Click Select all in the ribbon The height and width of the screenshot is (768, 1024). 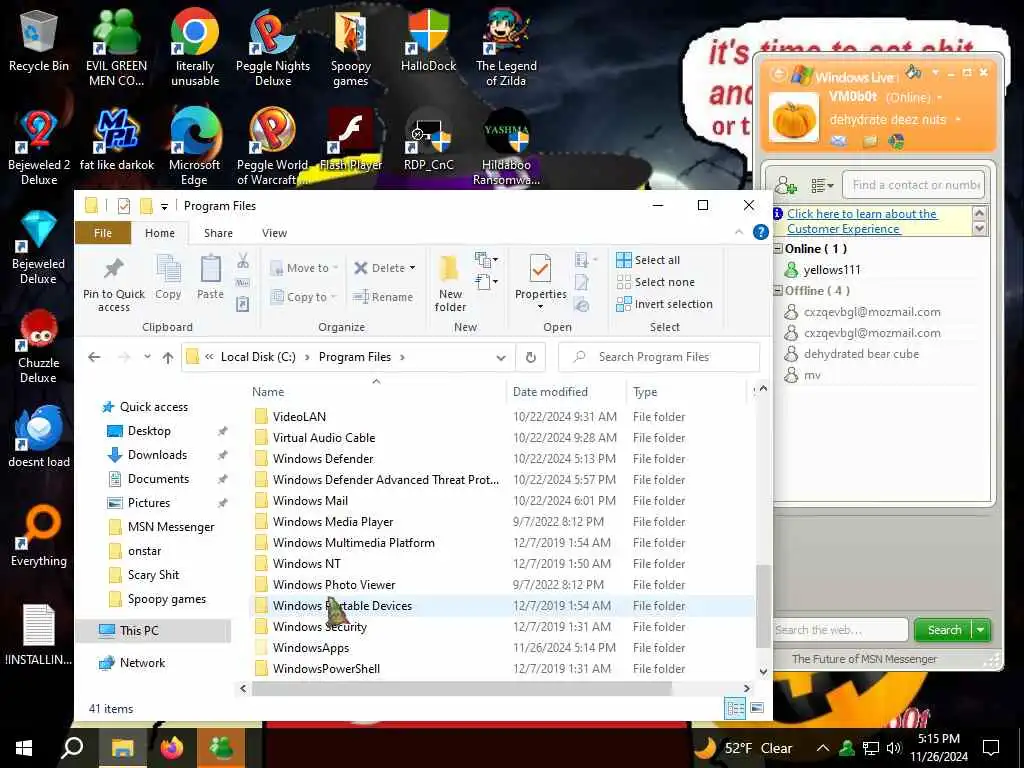point(648,260)
